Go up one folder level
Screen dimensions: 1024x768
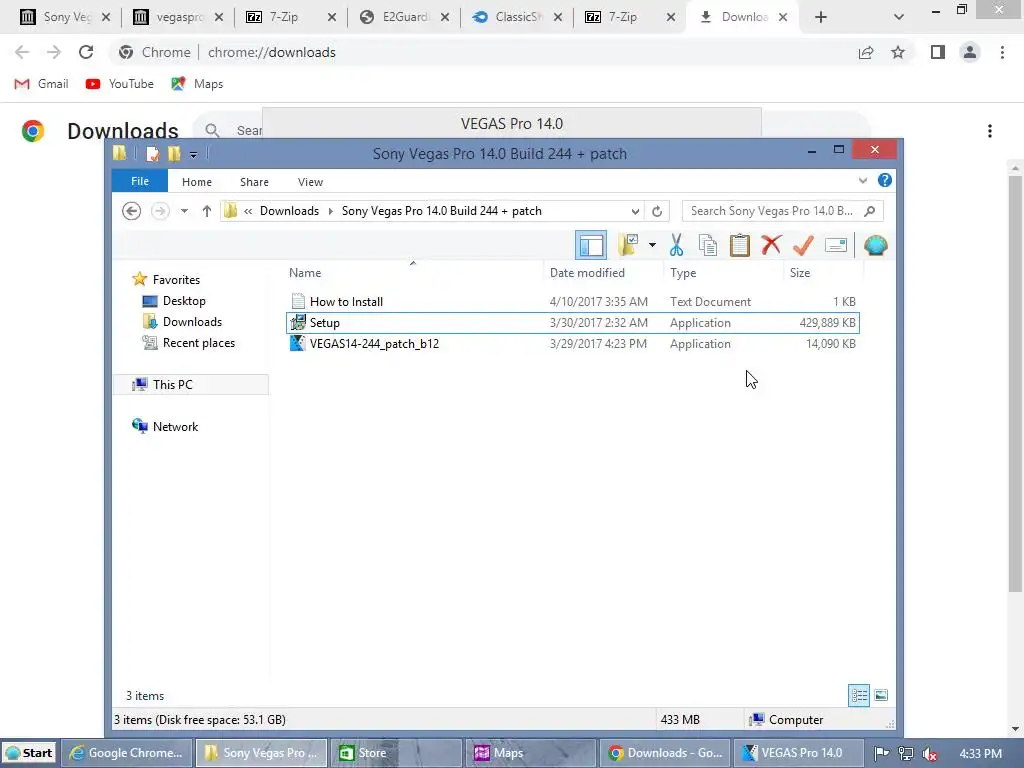point(206,211)
